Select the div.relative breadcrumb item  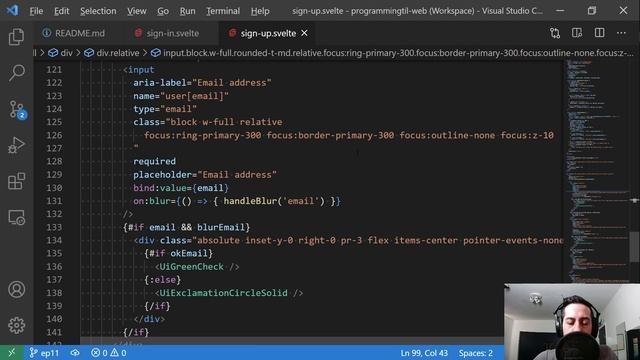click(x=112, y=53)
